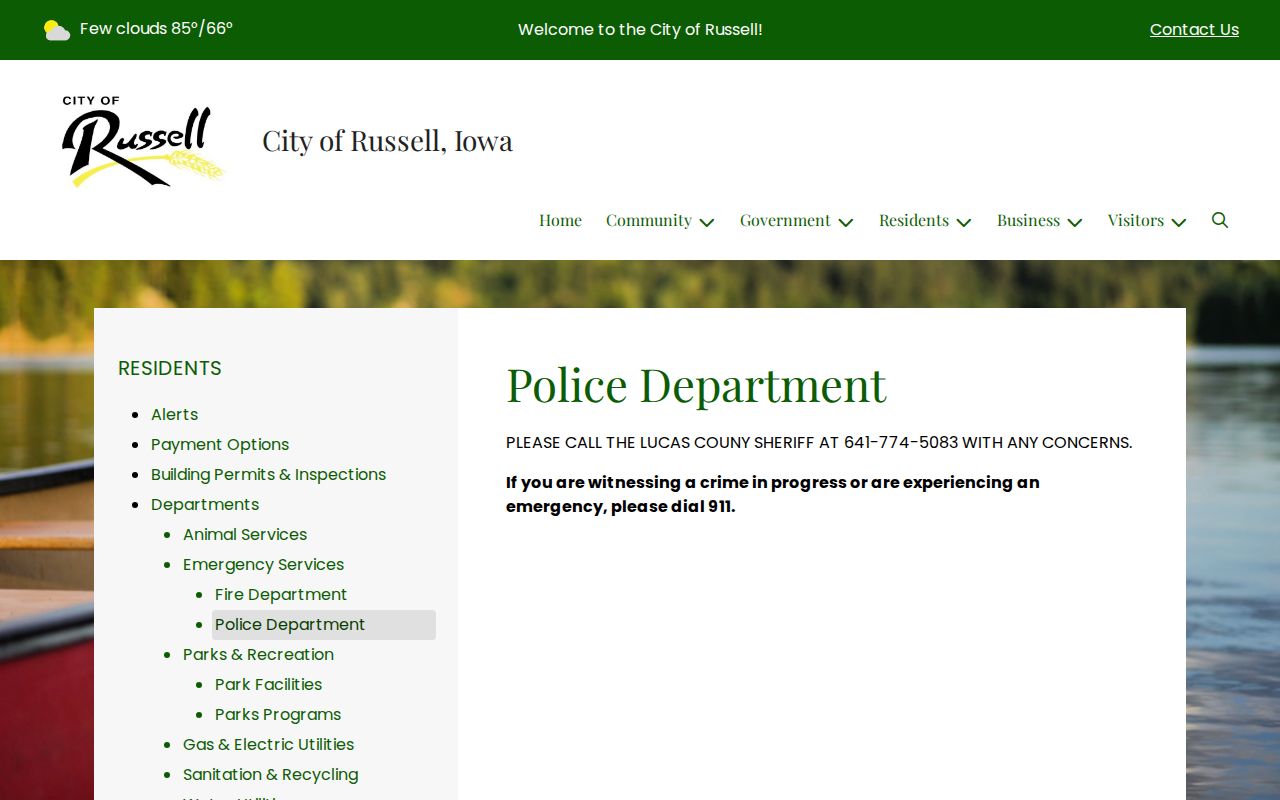The height and width of the screenshot is (800, 1280).
Task: Click the search magnifier icon in navigation
Action: [1220, 220]
